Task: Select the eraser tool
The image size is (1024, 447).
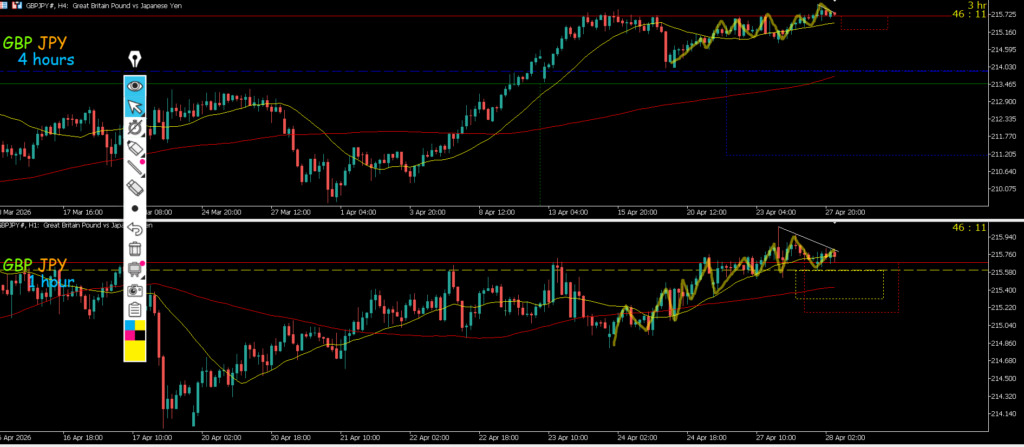Action: point(135,188)
